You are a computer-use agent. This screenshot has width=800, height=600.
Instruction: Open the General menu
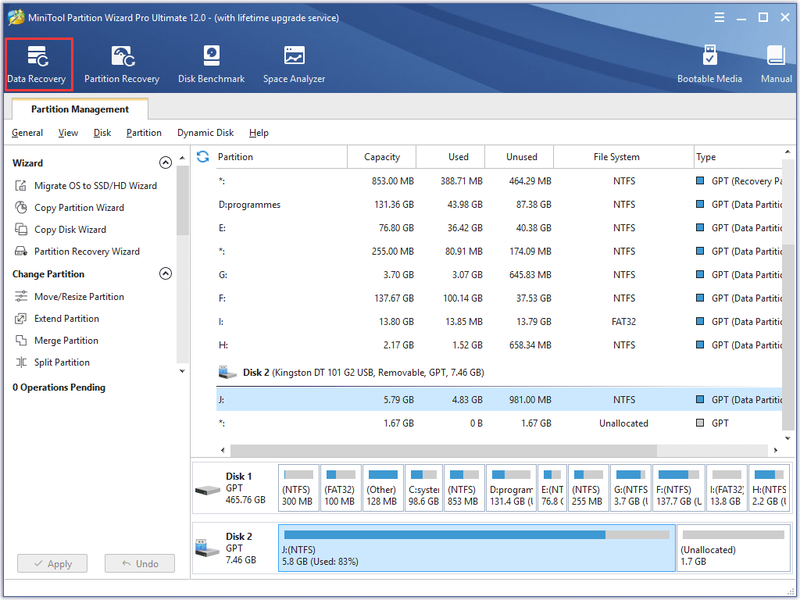coord(27,133)
